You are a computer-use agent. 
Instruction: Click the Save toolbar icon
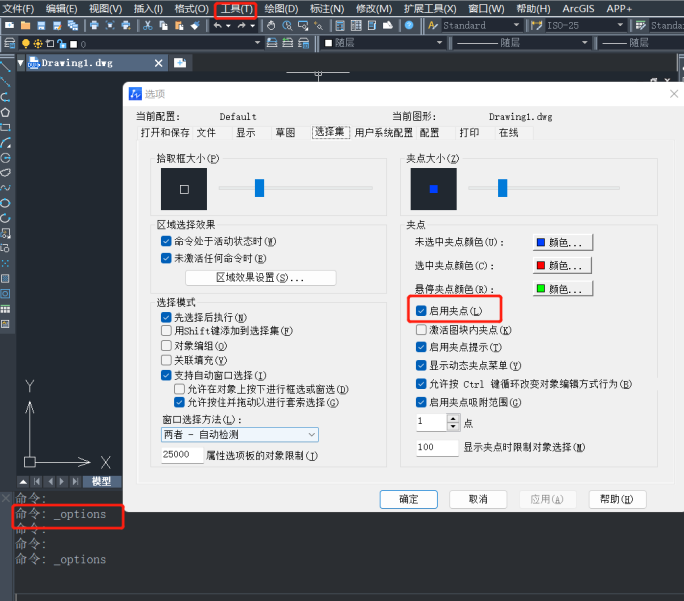pyautogui.click(x=41, y=25)
